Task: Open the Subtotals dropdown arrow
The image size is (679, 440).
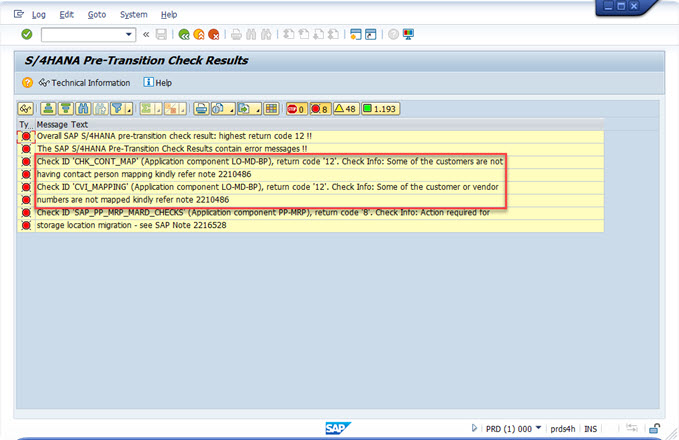Action: coord(183,110)
